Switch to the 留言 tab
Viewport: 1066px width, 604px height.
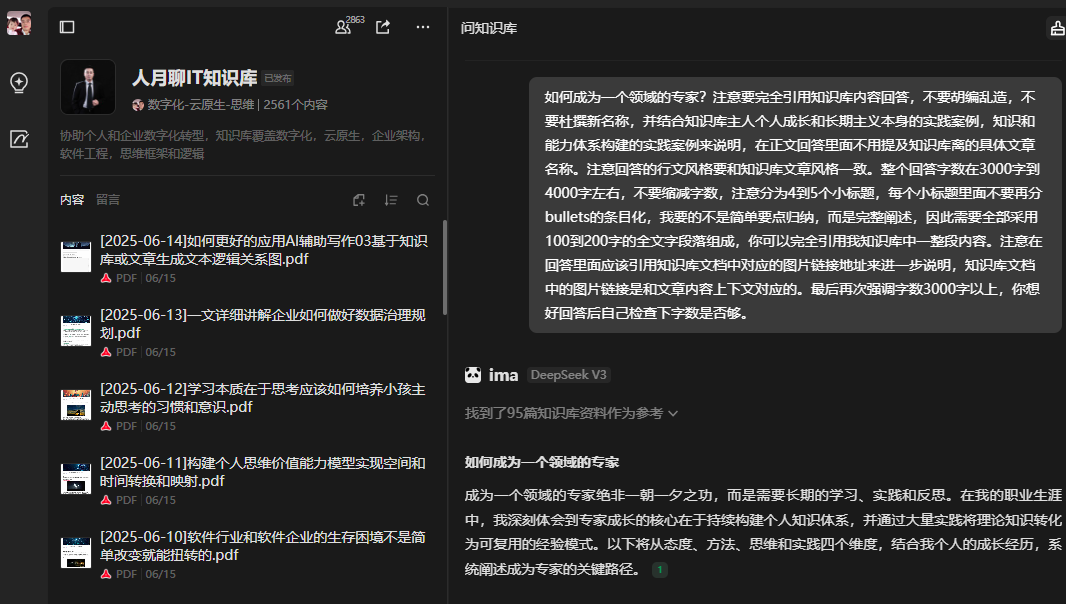(108, 200)
